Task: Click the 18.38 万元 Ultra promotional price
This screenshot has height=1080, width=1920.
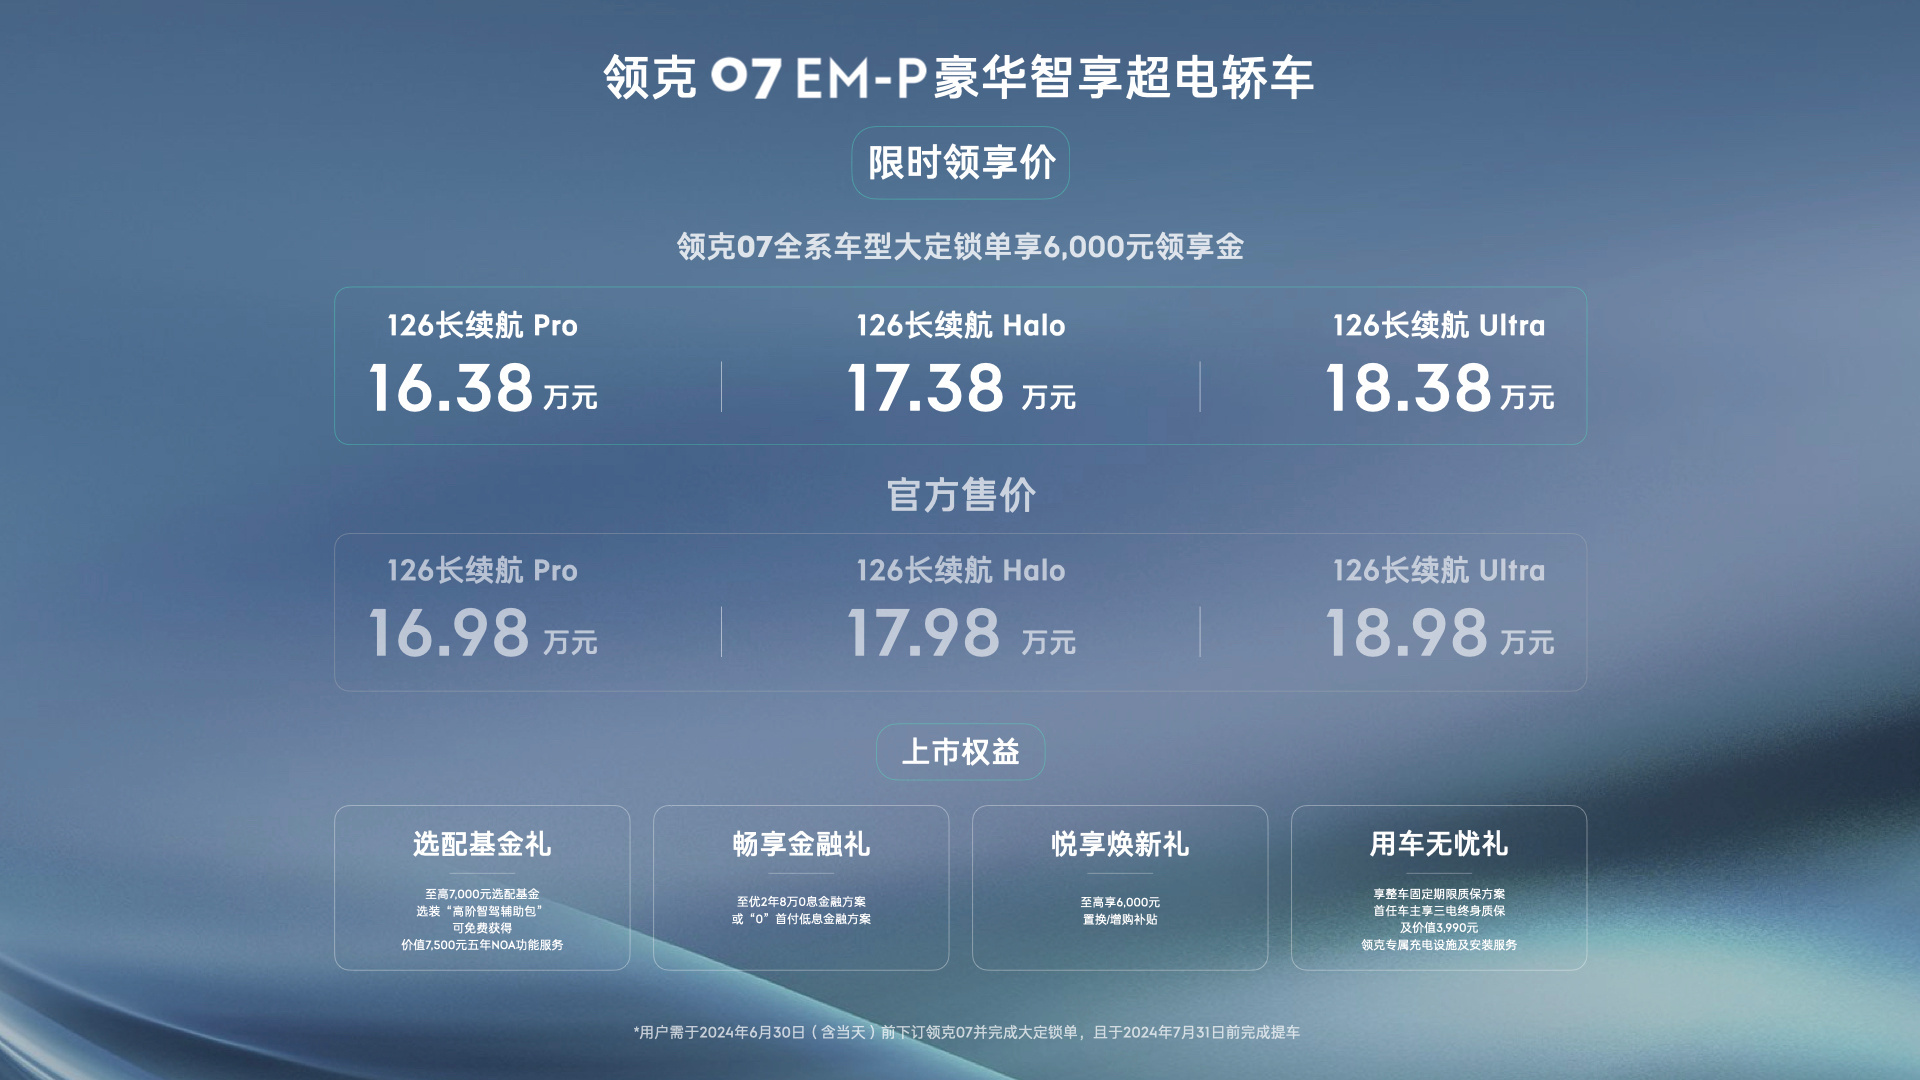Action: 1440,388
